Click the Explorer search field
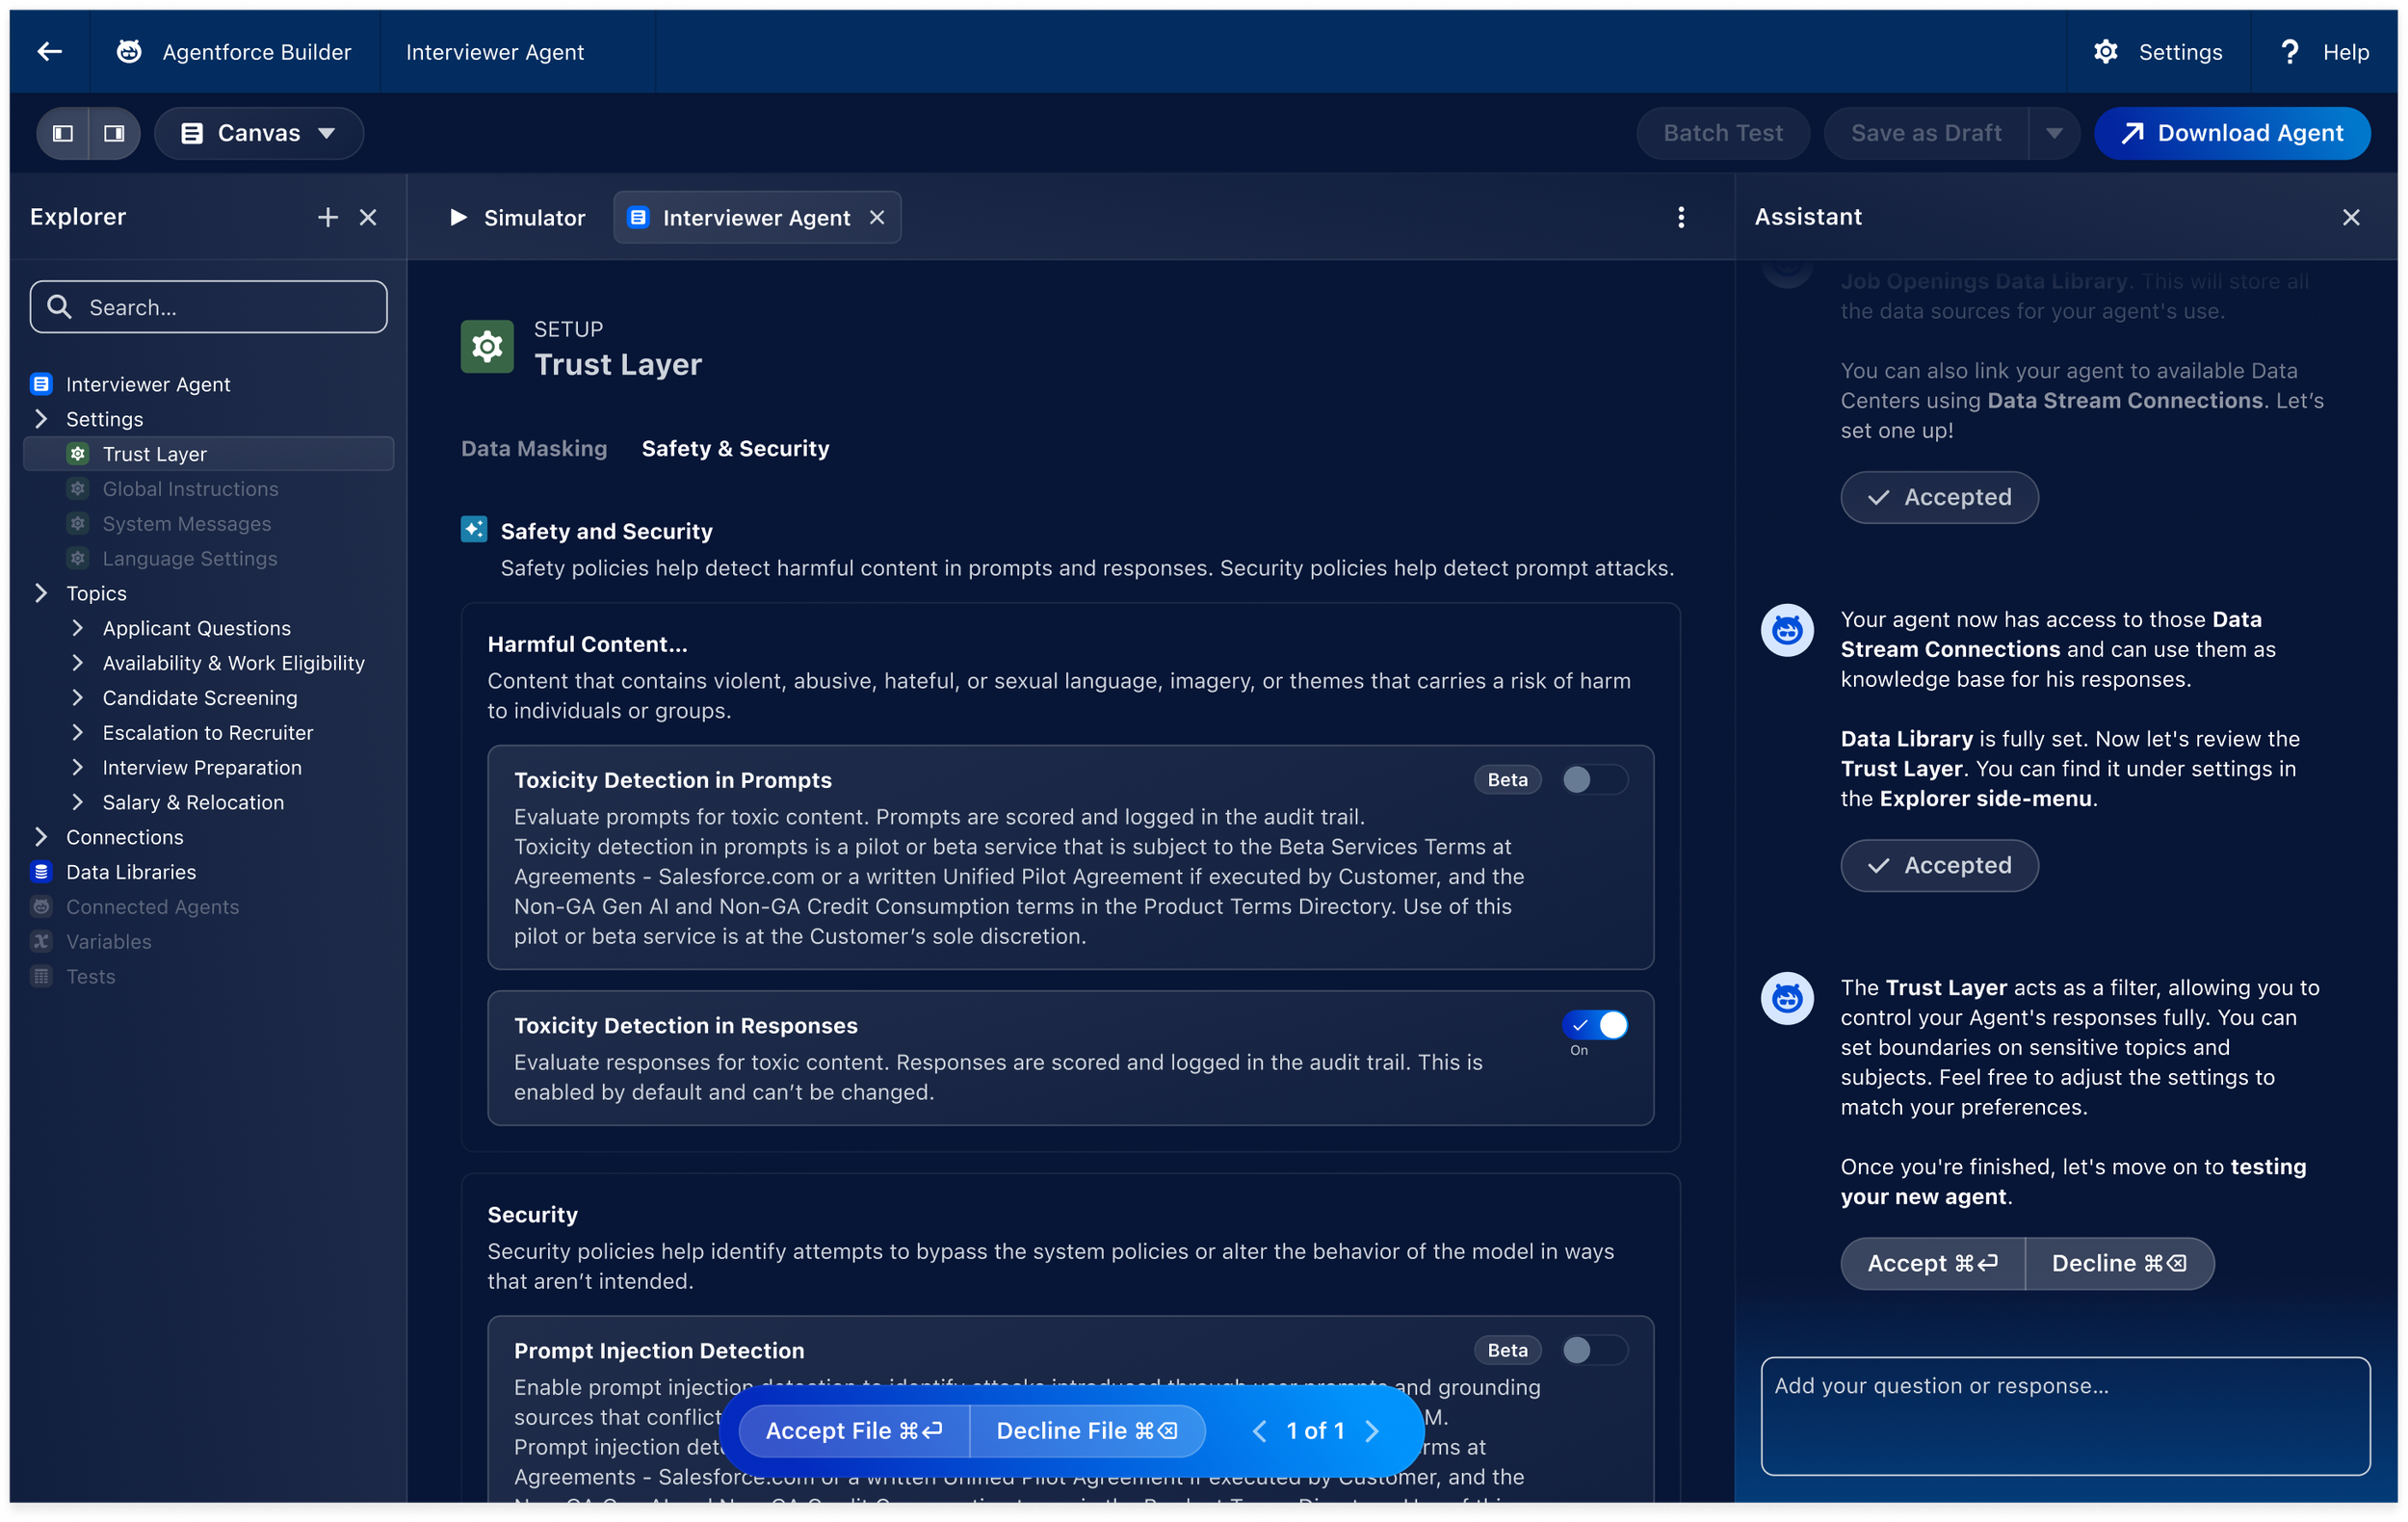 pyautogui.click(x=208, y=307)
